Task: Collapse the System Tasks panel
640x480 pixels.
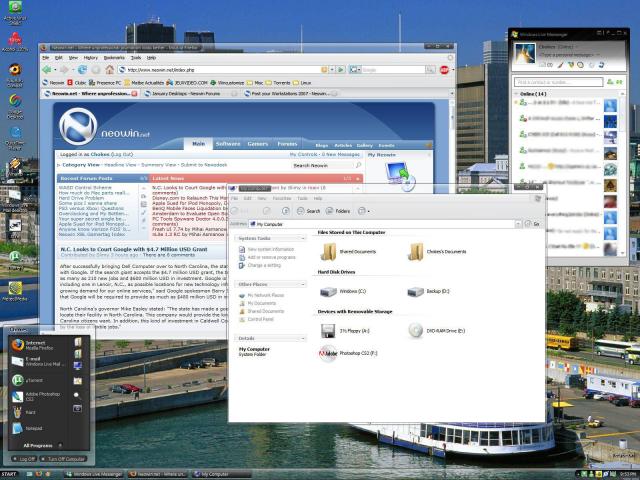Action: (302, 238)
